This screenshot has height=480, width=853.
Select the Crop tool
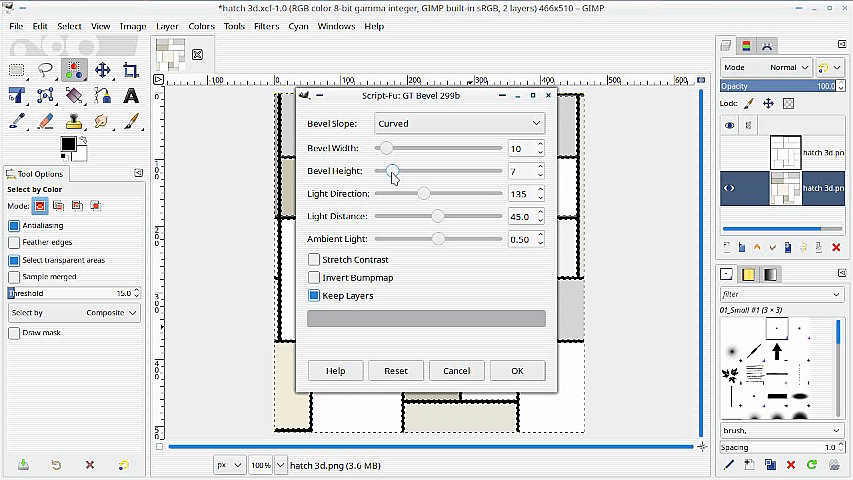tap(131, 70)
